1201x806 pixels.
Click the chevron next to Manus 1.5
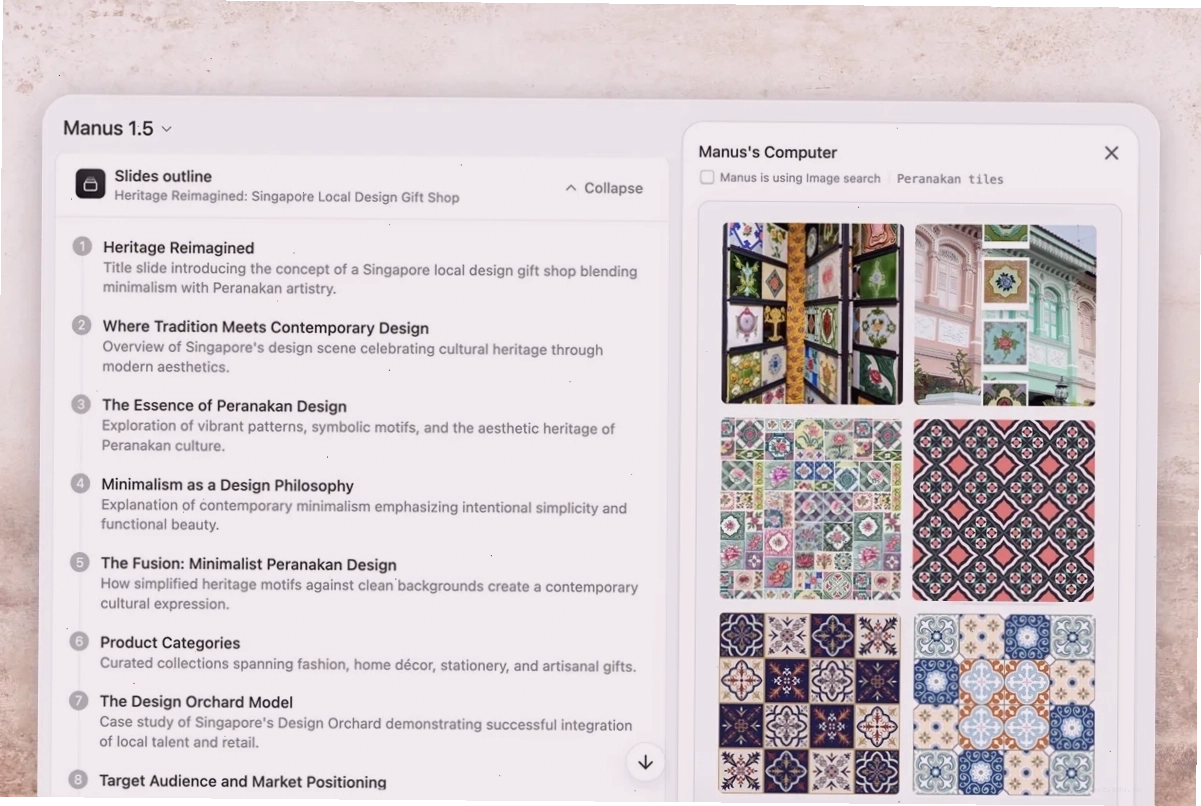pos(167,129)
